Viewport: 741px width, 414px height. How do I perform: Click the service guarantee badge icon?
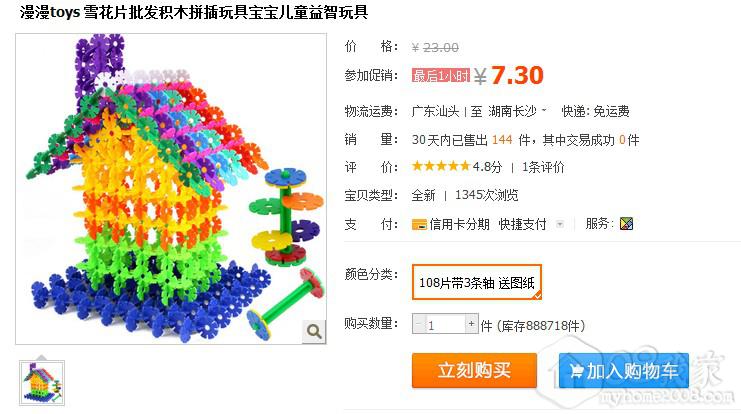point(626,224)
